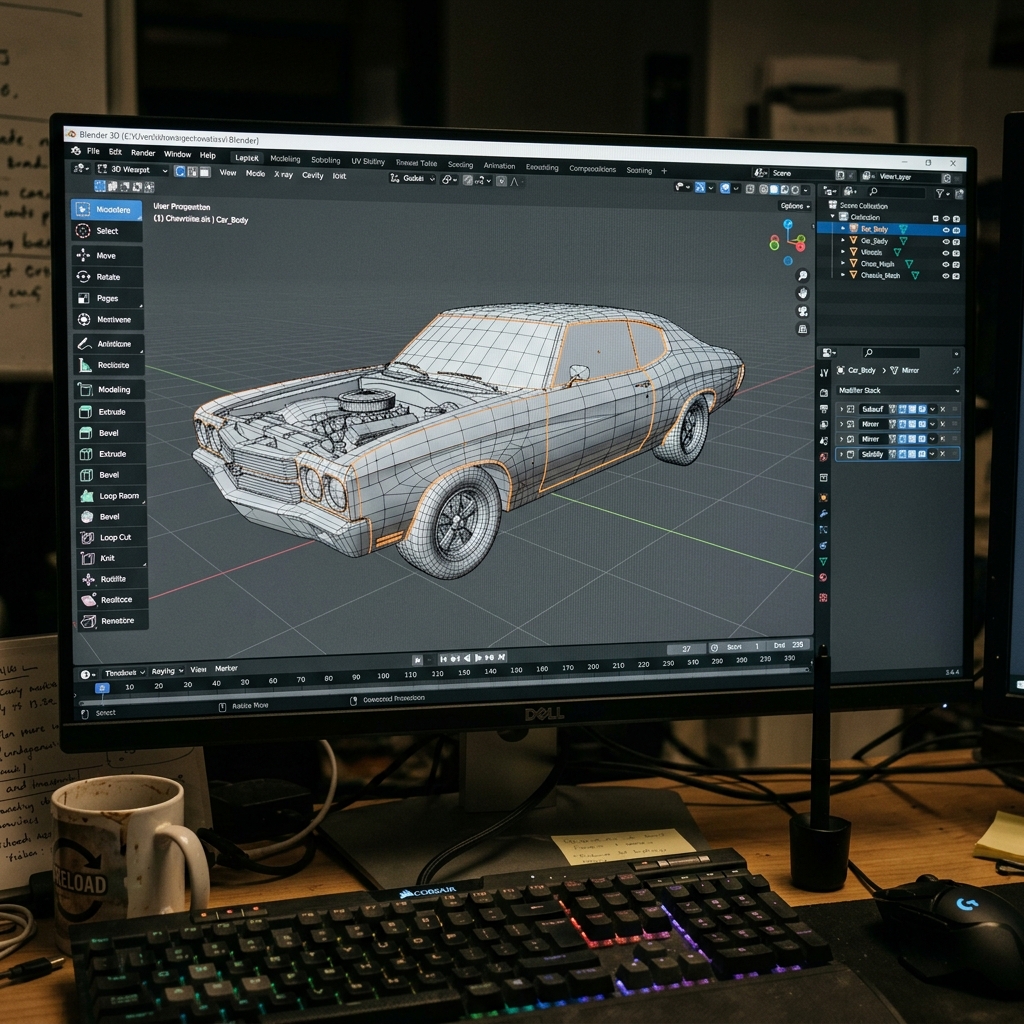Select the Move tool in the toolbar
The image size is (1024, 1024).
tap(106, 255)
